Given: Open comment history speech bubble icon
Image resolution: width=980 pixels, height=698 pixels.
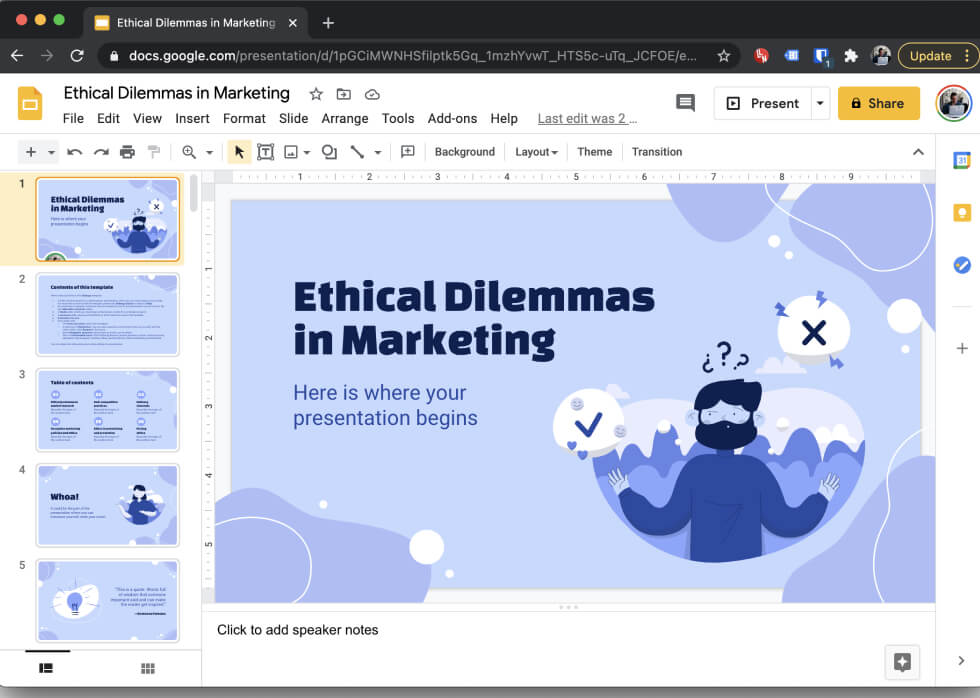Looking at the screenshot, I should [x=685, y=103].
